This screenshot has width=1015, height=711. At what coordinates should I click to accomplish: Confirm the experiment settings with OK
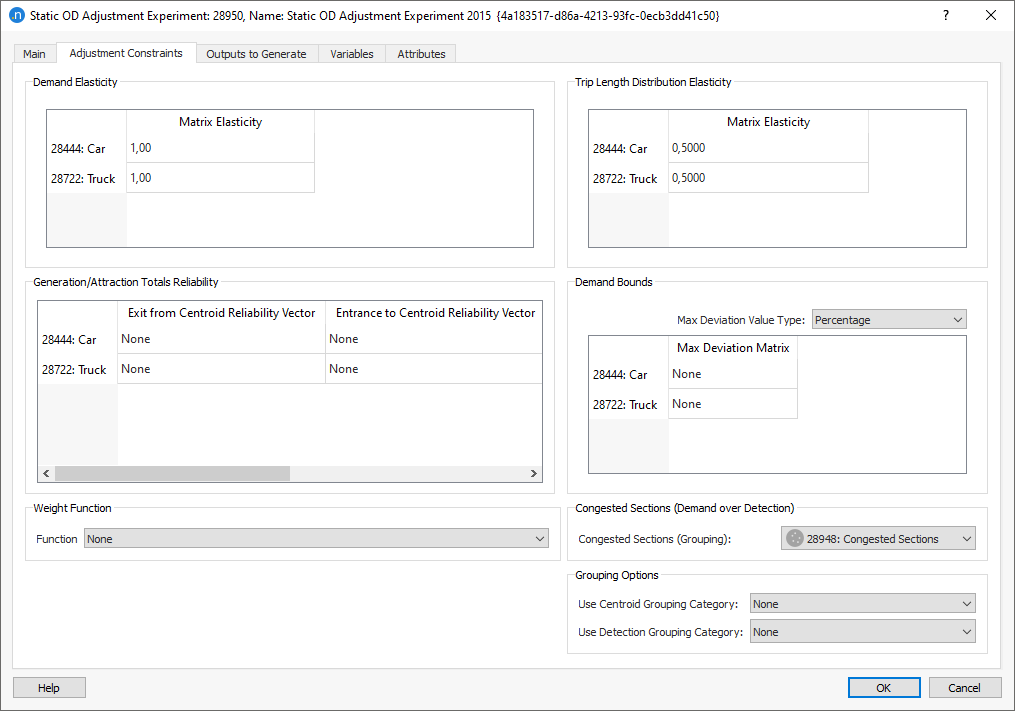(884, 687)
